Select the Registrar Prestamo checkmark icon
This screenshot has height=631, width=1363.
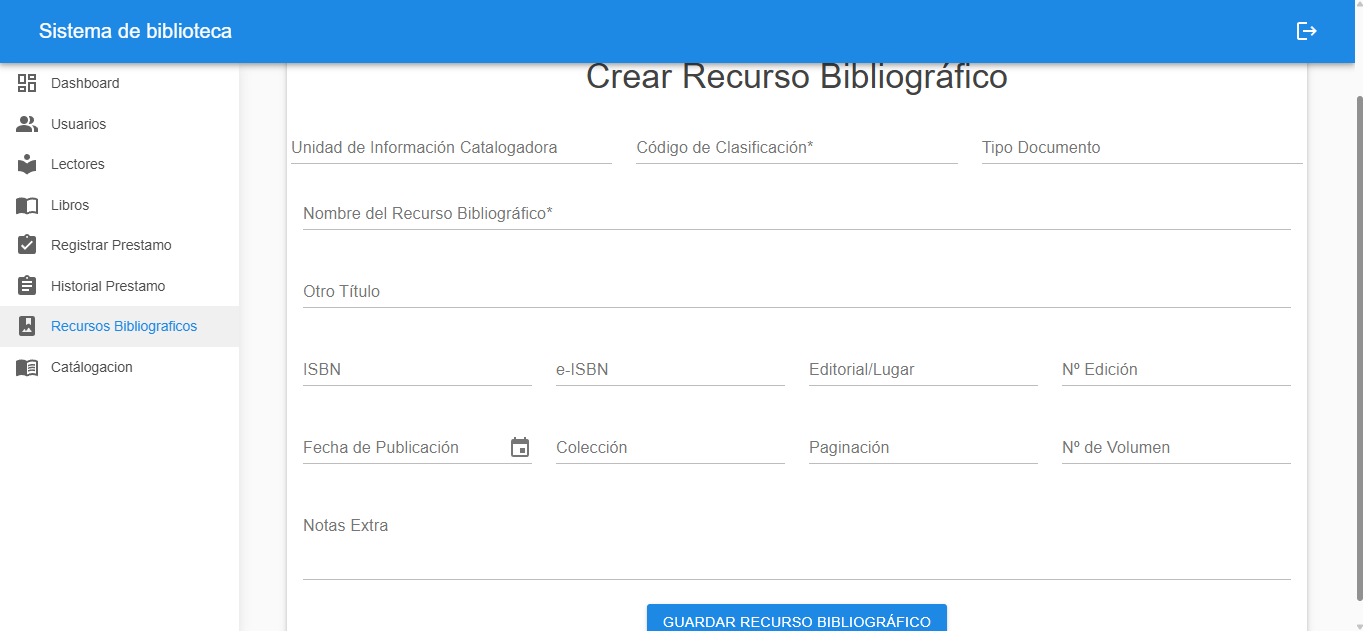(x=27, y=244)
